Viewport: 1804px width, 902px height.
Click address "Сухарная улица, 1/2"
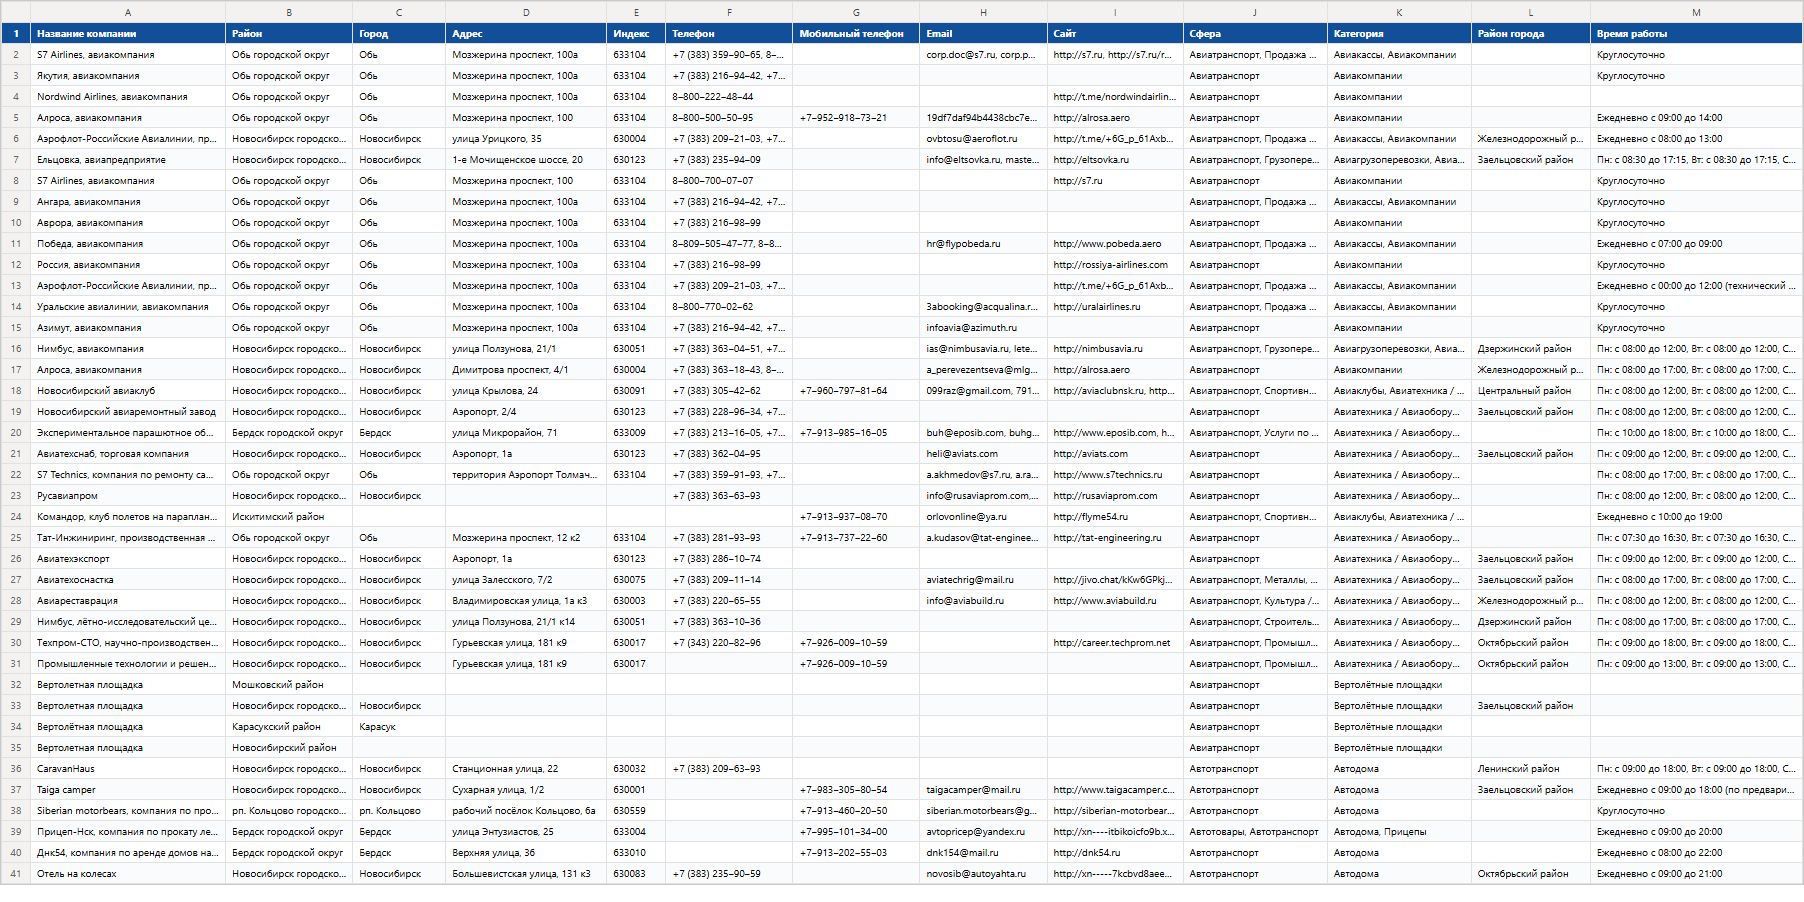[526, 790]
